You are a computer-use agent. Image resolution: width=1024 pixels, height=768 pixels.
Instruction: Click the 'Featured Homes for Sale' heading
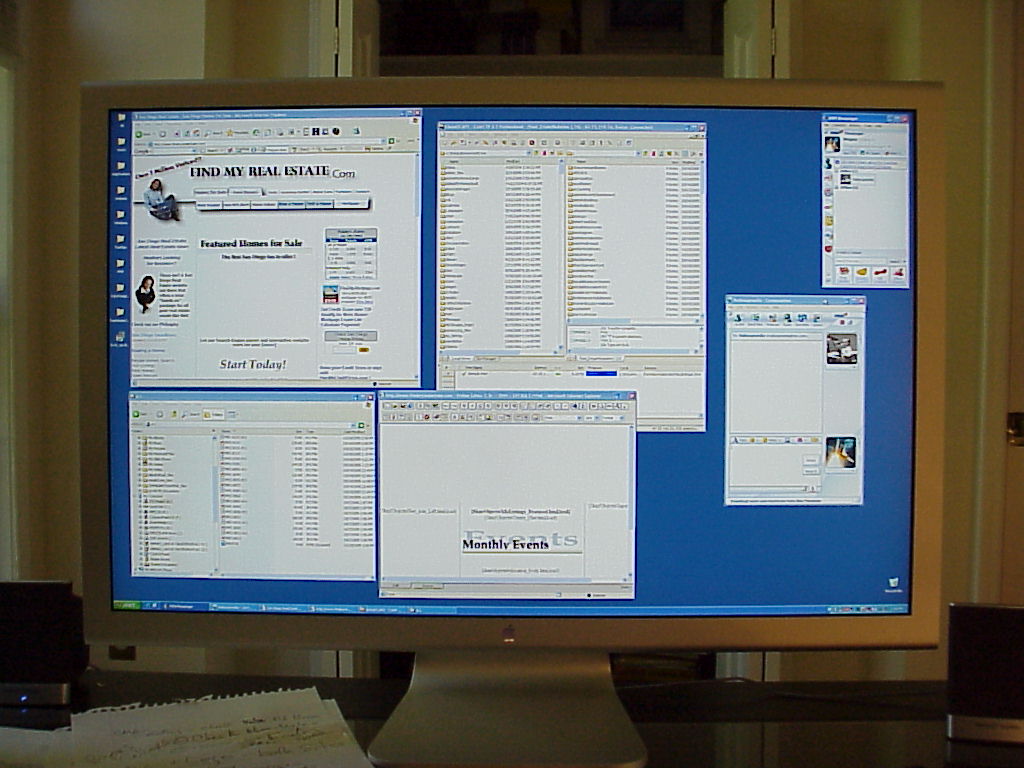[251, 243]
